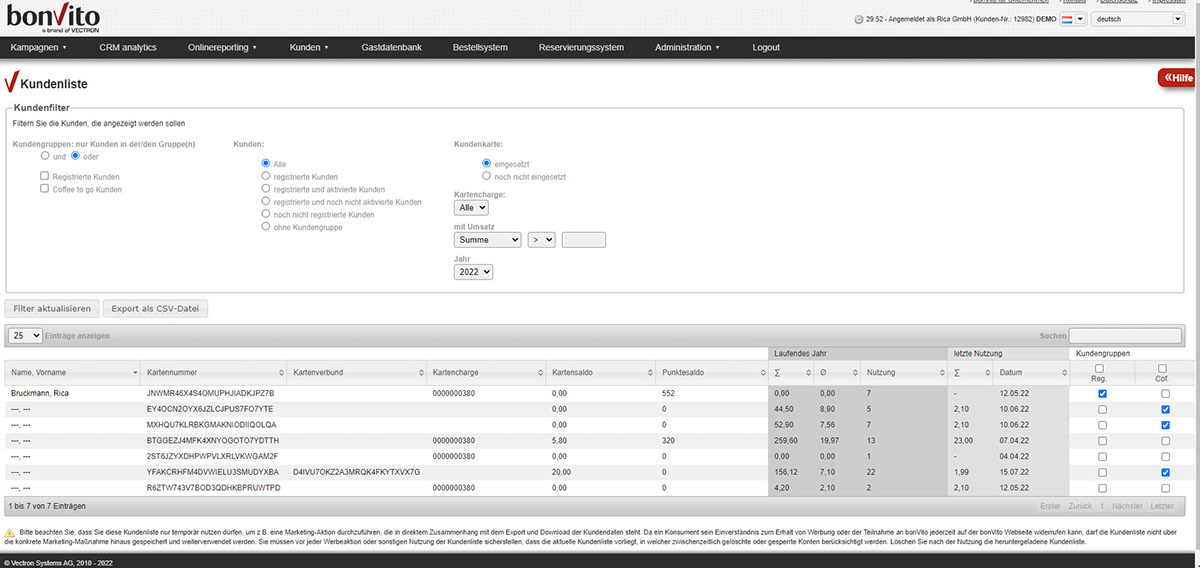Click the bonVito logo
Image resolution: width=1200 pixels, height=568 pixels.
52,17
